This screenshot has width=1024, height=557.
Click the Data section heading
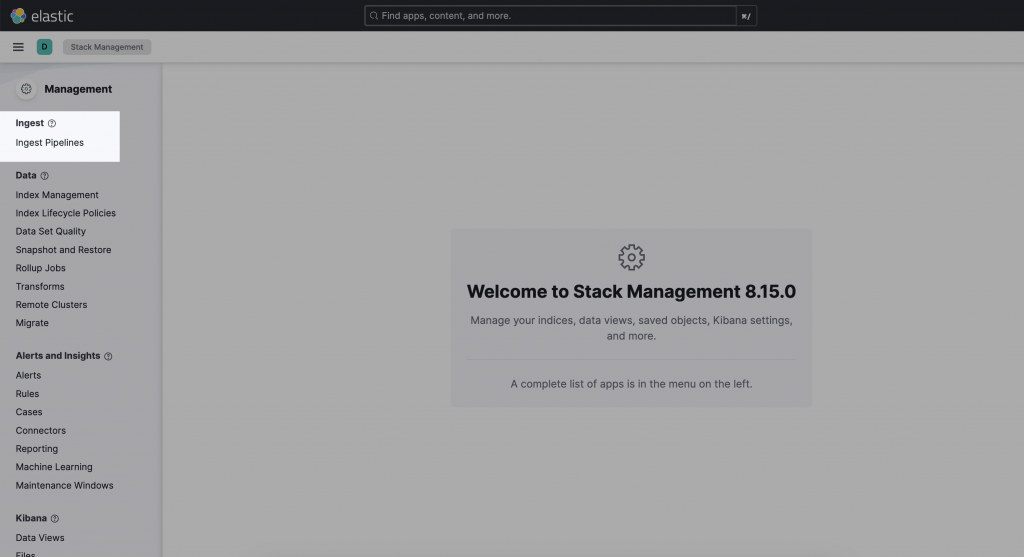26,175
